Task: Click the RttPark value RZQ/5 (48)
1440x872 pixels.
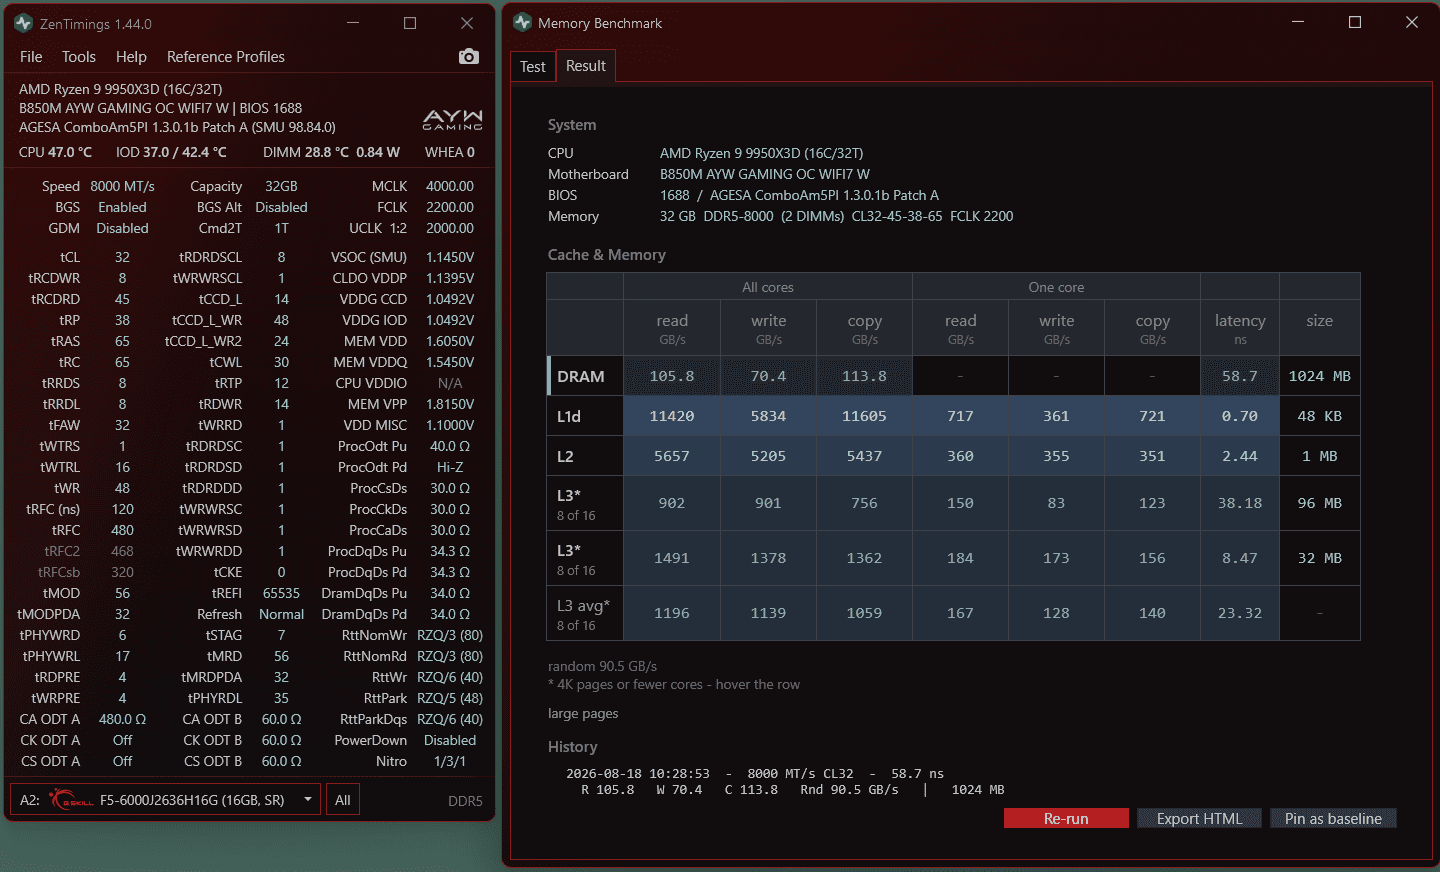Action: click(x=450, y=698)
